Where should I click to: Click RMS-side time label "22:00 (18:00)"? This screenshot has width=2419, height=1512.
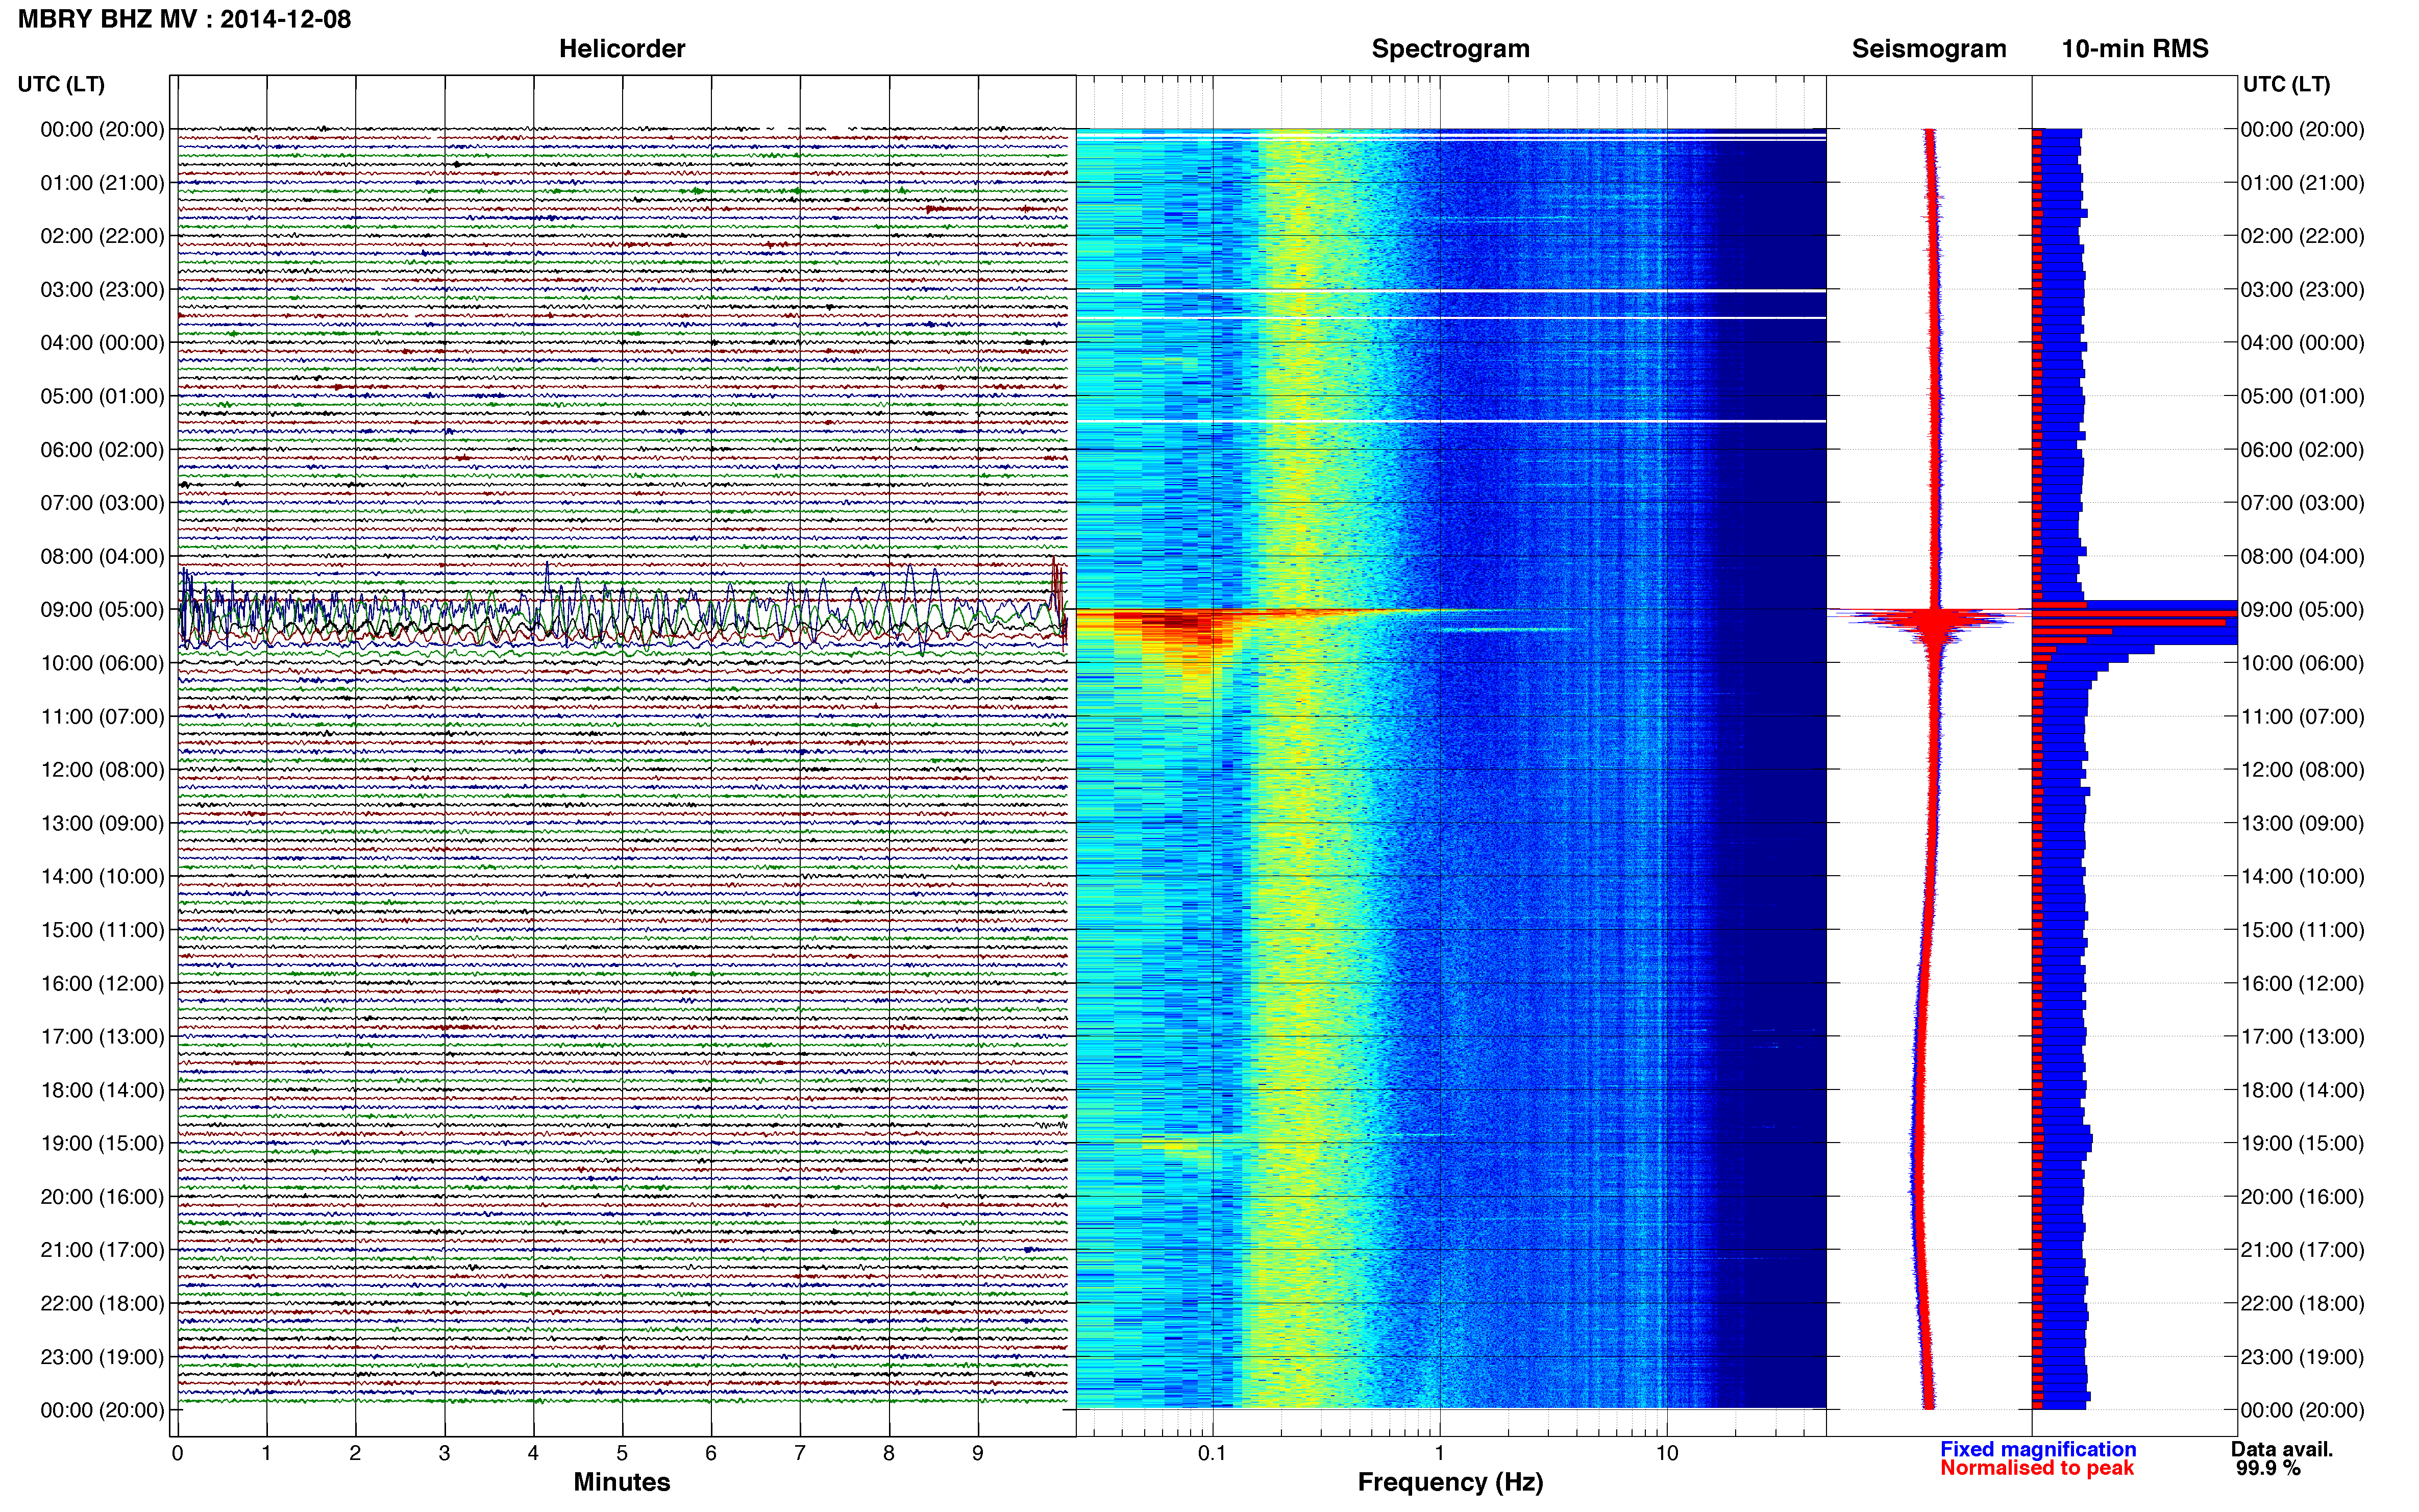point(2302,1303)
